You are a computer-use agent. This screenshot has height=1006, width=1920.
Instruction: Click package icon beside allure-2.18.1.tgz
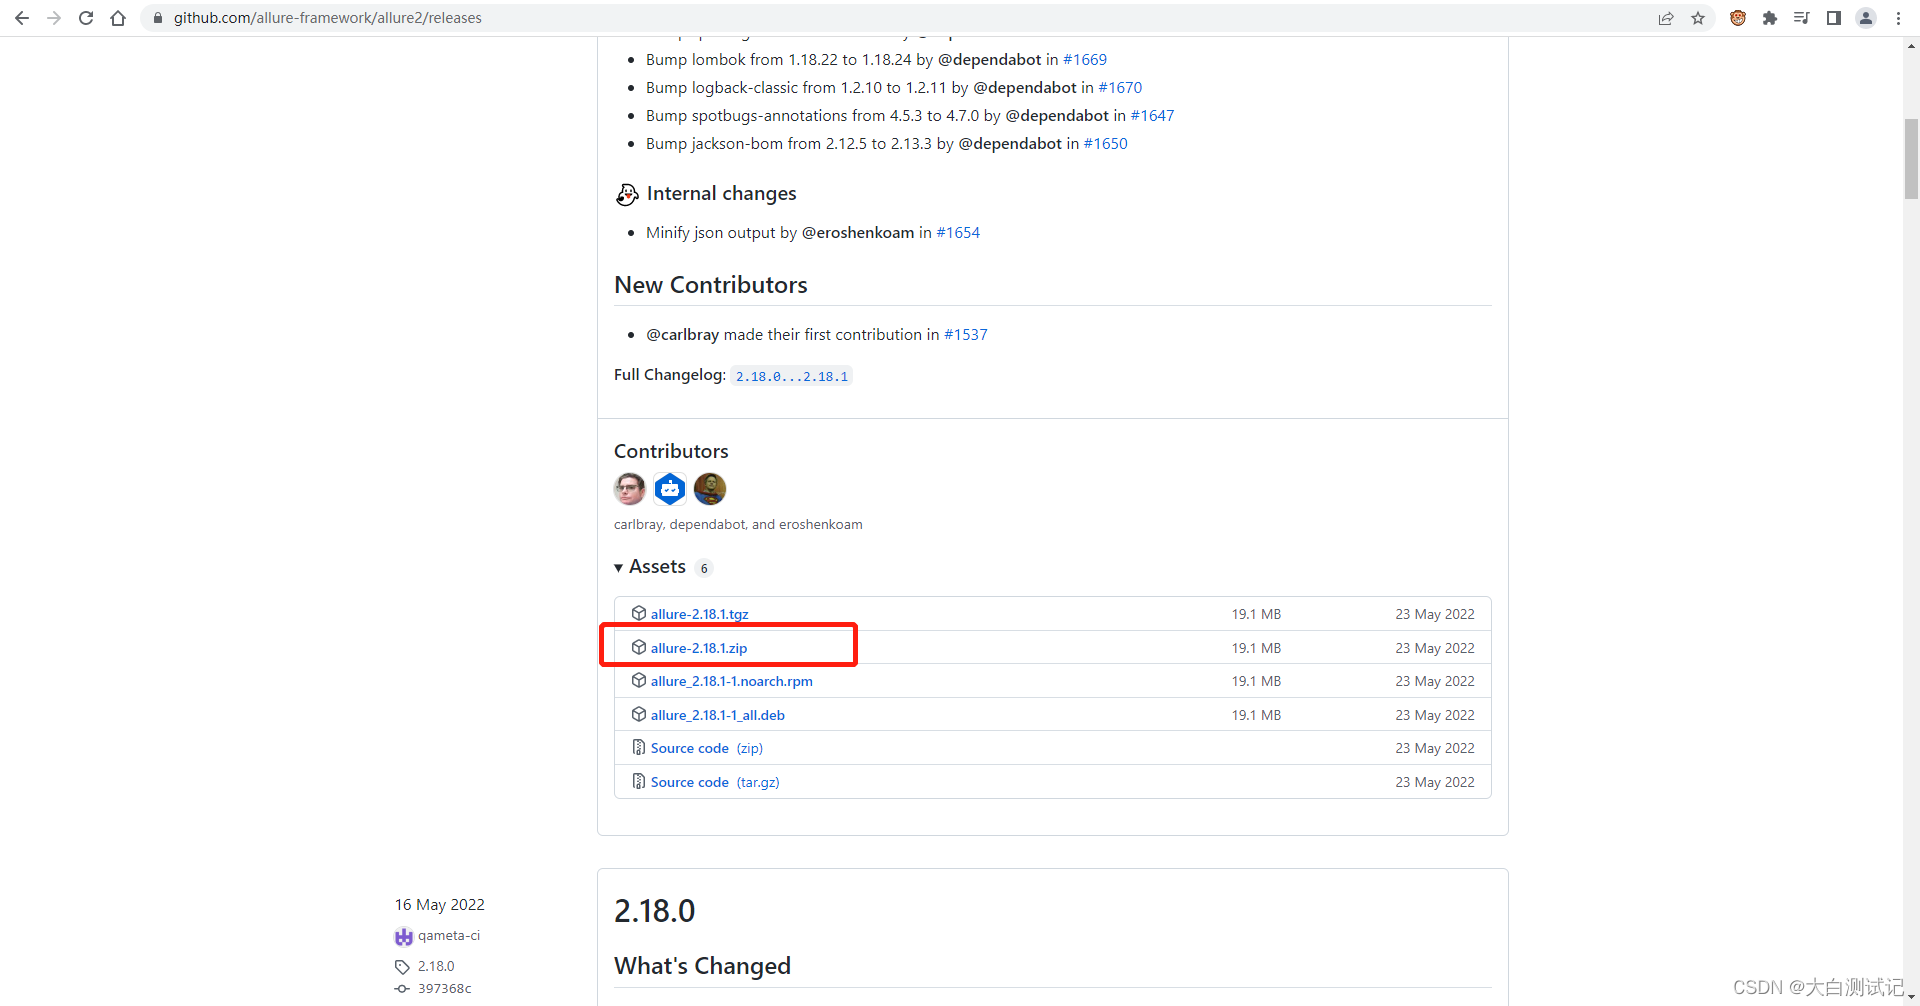(639, 613)
